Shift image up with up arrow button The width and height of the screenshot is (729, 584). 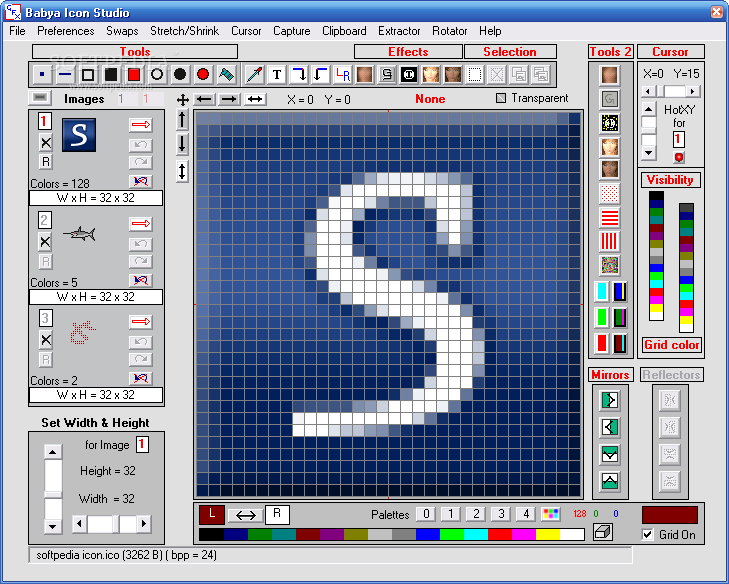tap(182, 119)
